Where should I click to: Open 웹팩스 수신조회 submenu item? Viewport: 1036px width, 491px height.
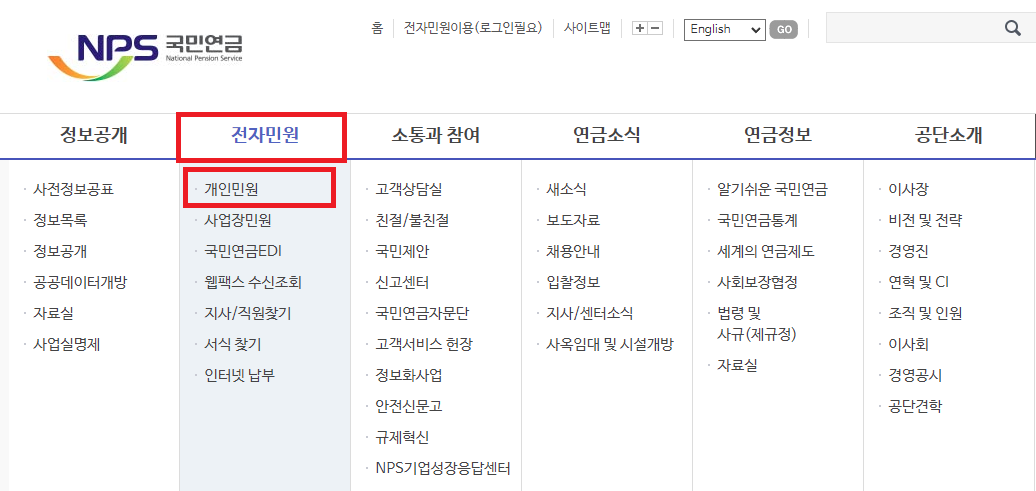pos(253,283)
